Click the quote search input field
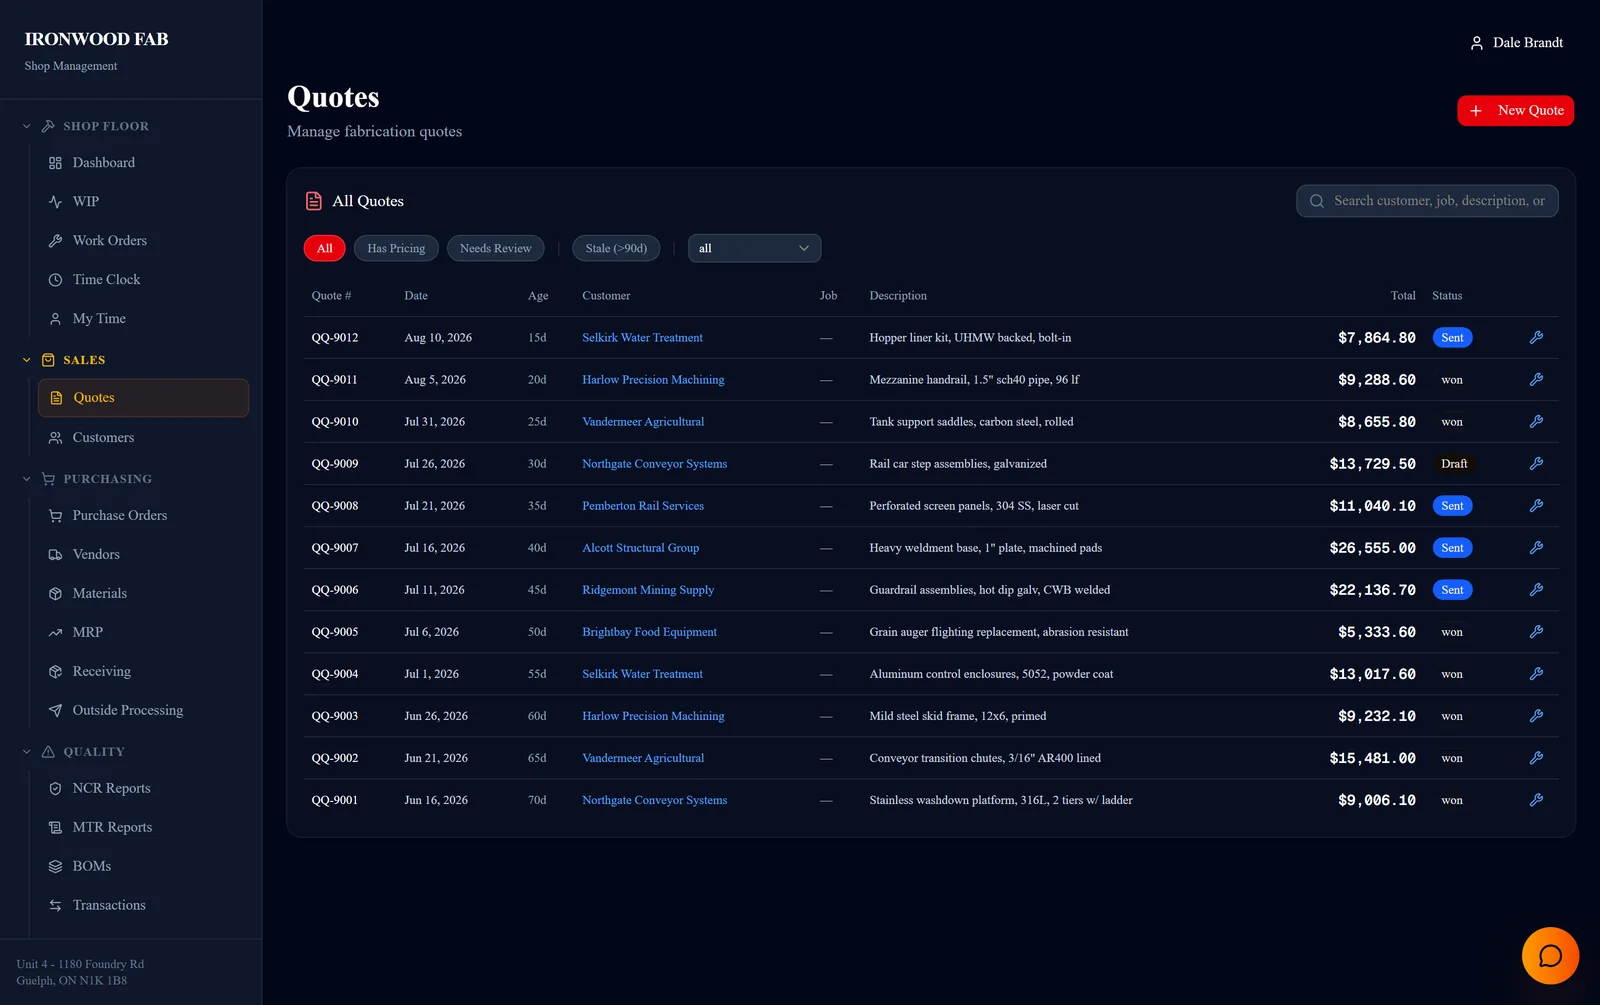Image resolution: width=1600 pixels, height=1005 pixels. 1427,201
